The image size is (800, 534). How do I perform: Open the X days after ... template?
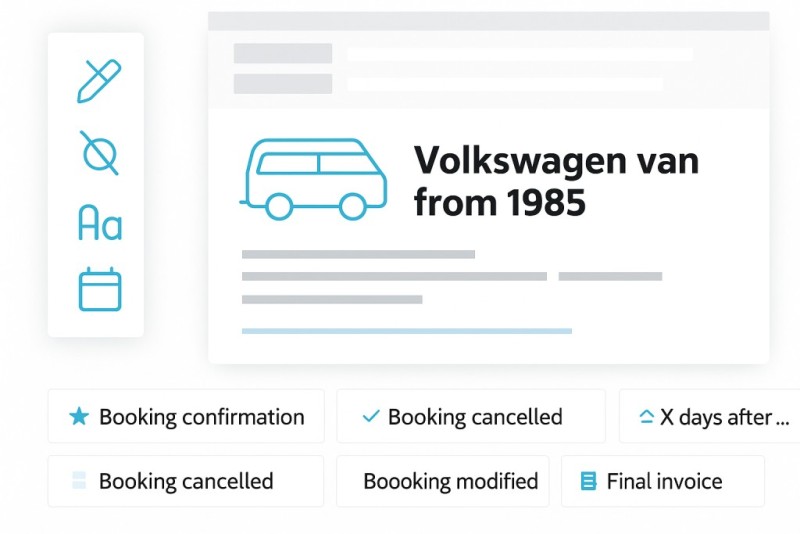[724, 417]
